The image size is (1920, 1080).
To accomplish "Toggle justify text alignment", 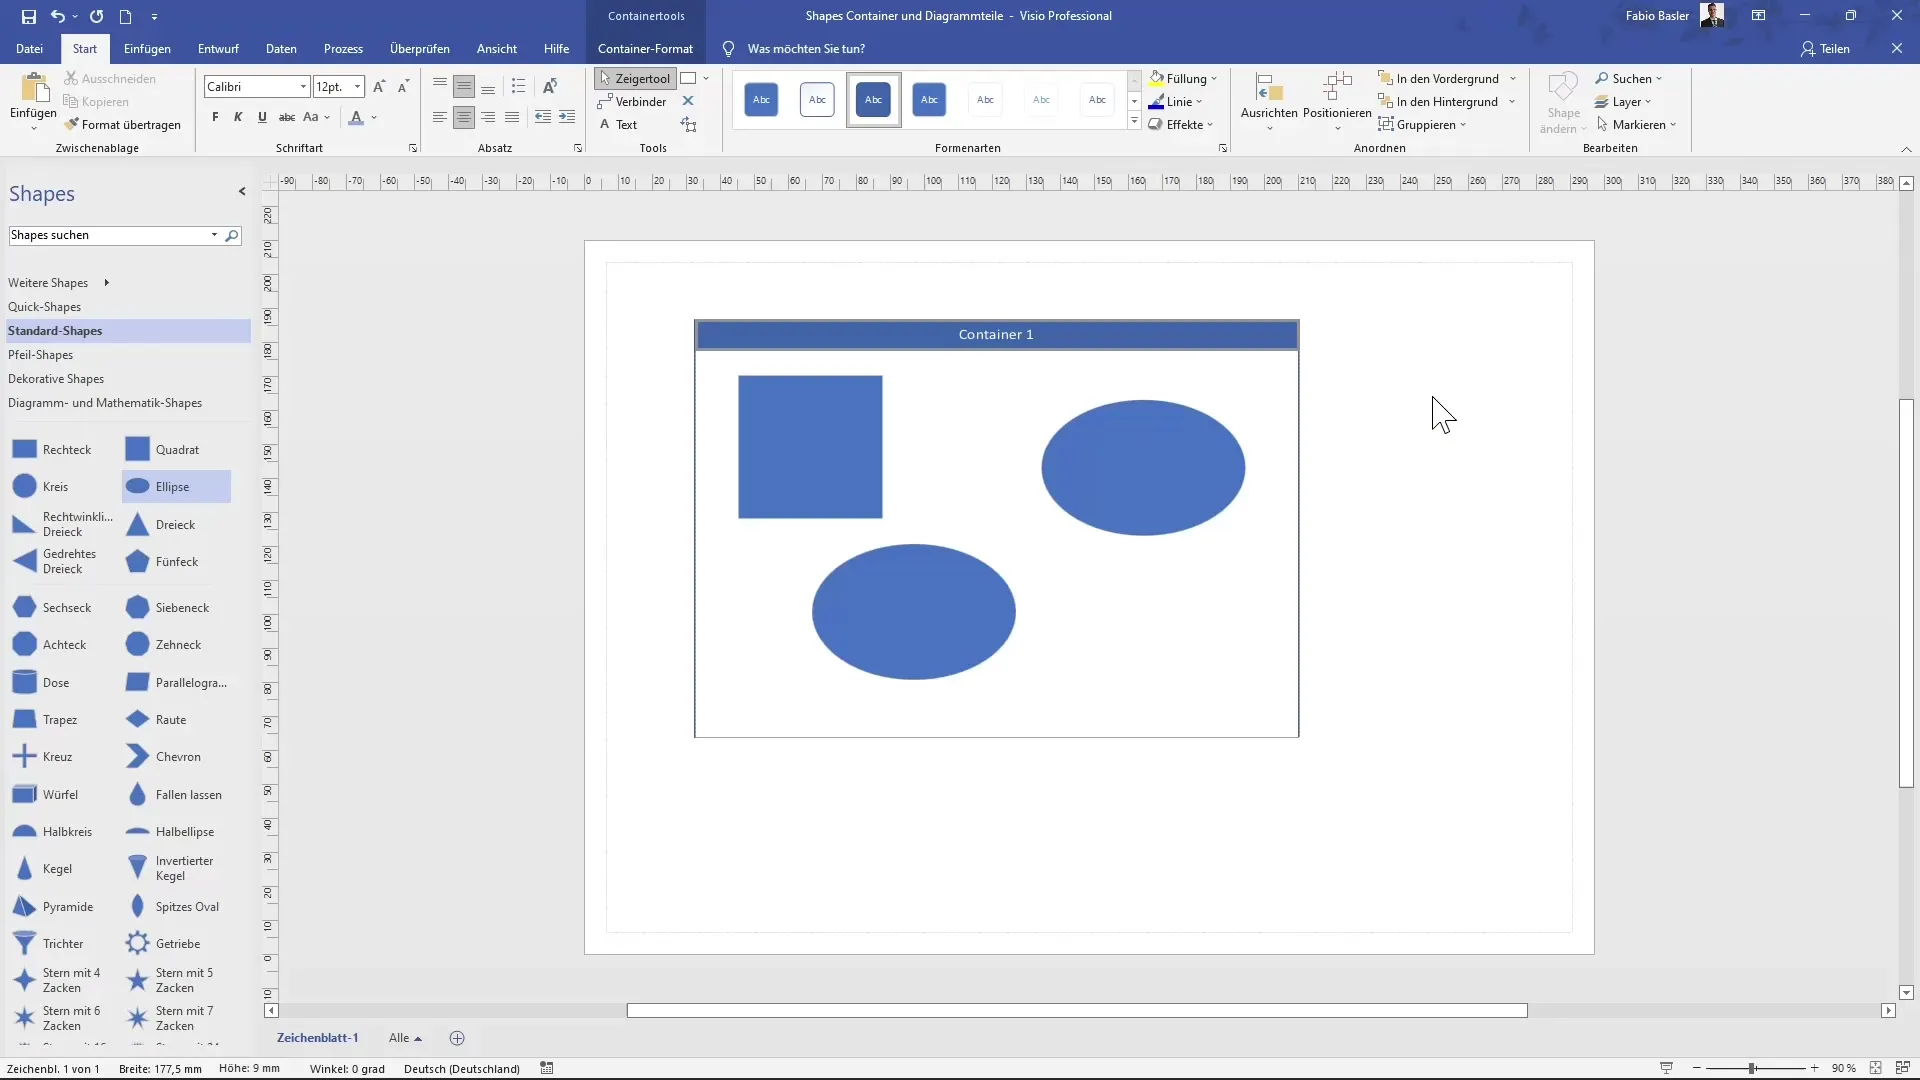I will click(x=512, y=117).
